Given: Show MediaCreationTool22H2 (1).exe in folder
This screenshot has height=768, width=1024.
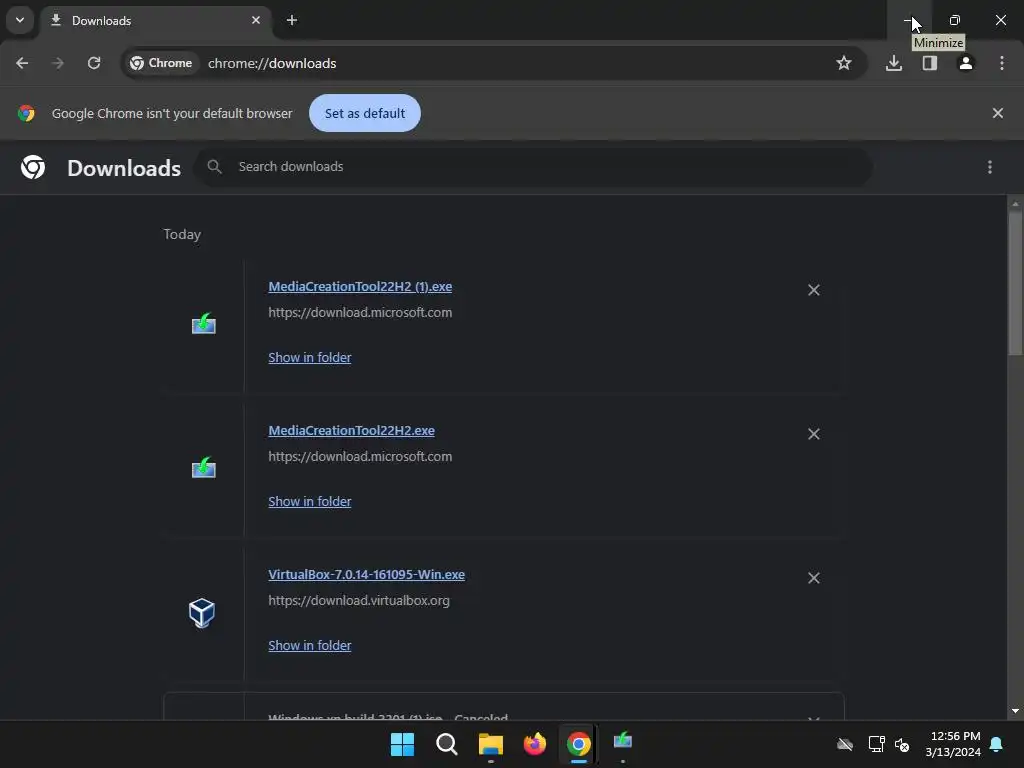Looking at the screenshot, I should (x=310, y=357).
